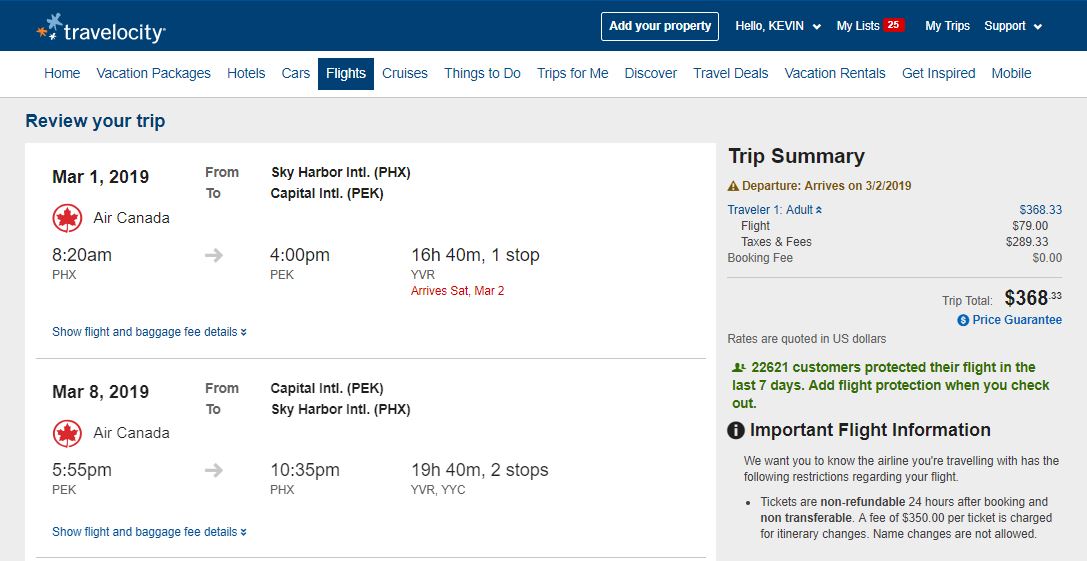
Task: Click the Air Canada logo on Mar 8 flight
Action: (67, 433)
